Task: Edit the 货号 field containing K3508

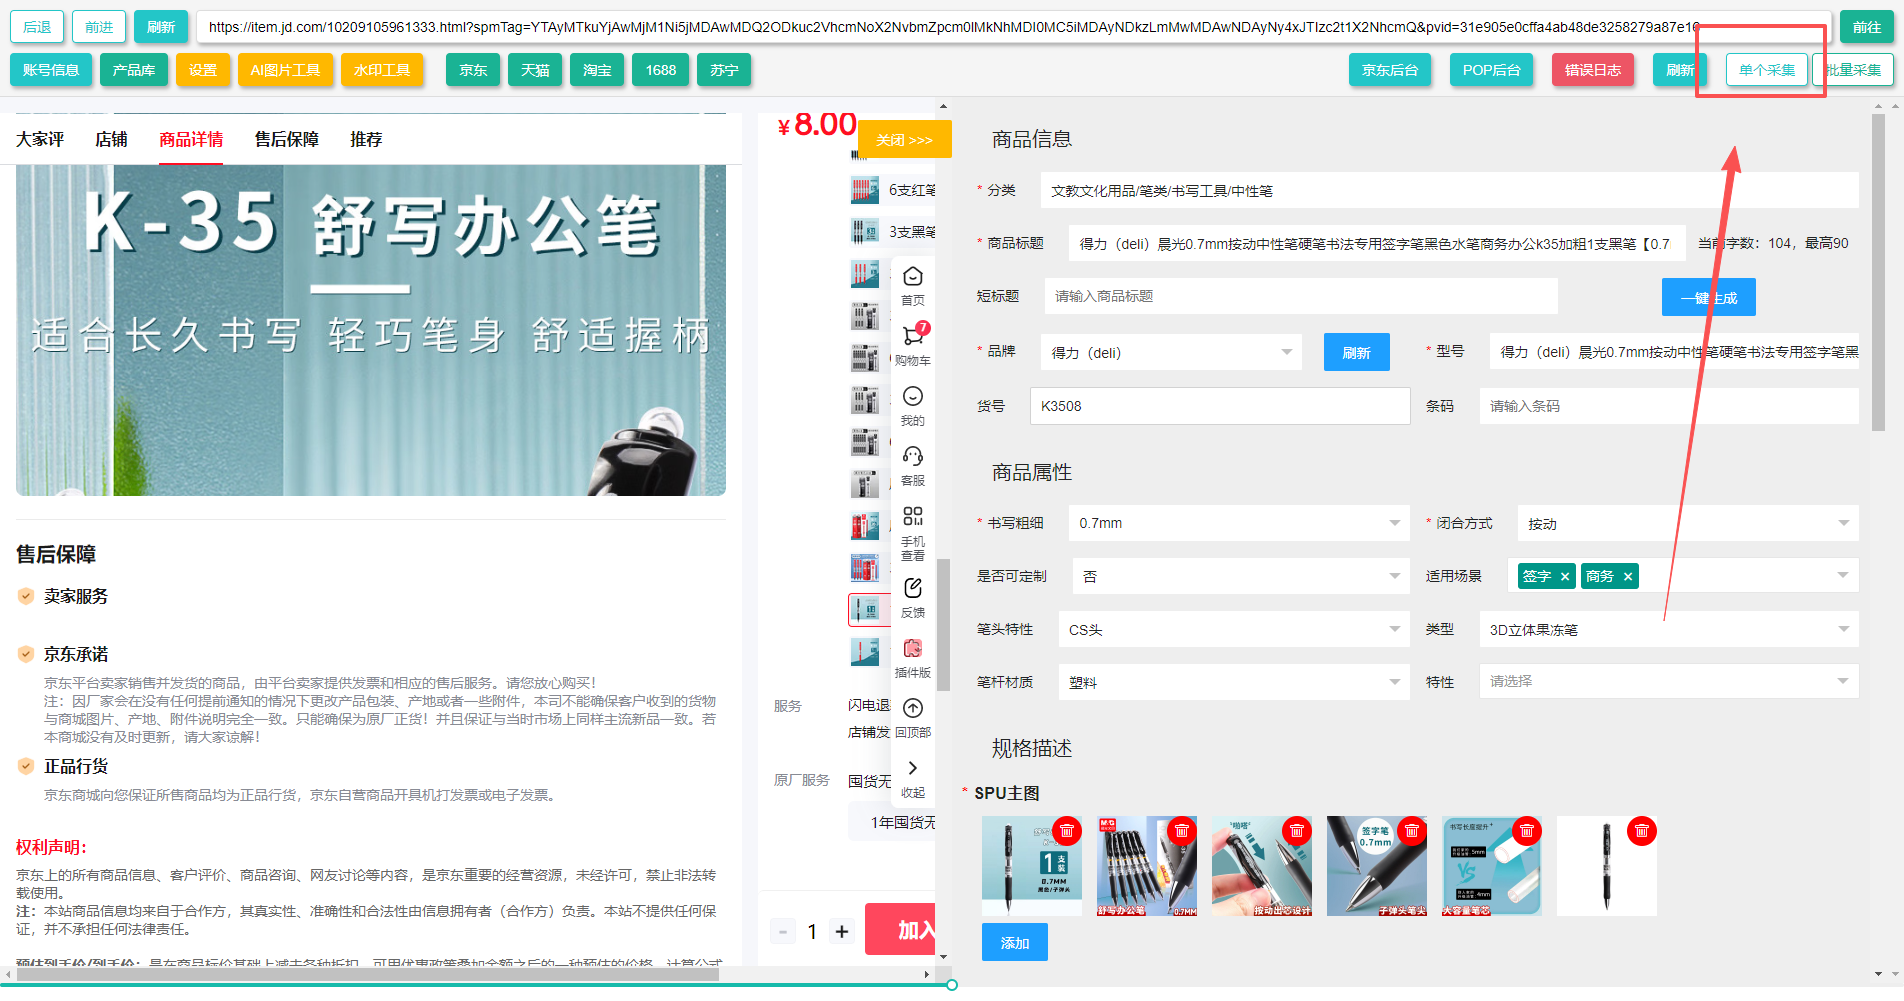Action: pos(1220,406)
